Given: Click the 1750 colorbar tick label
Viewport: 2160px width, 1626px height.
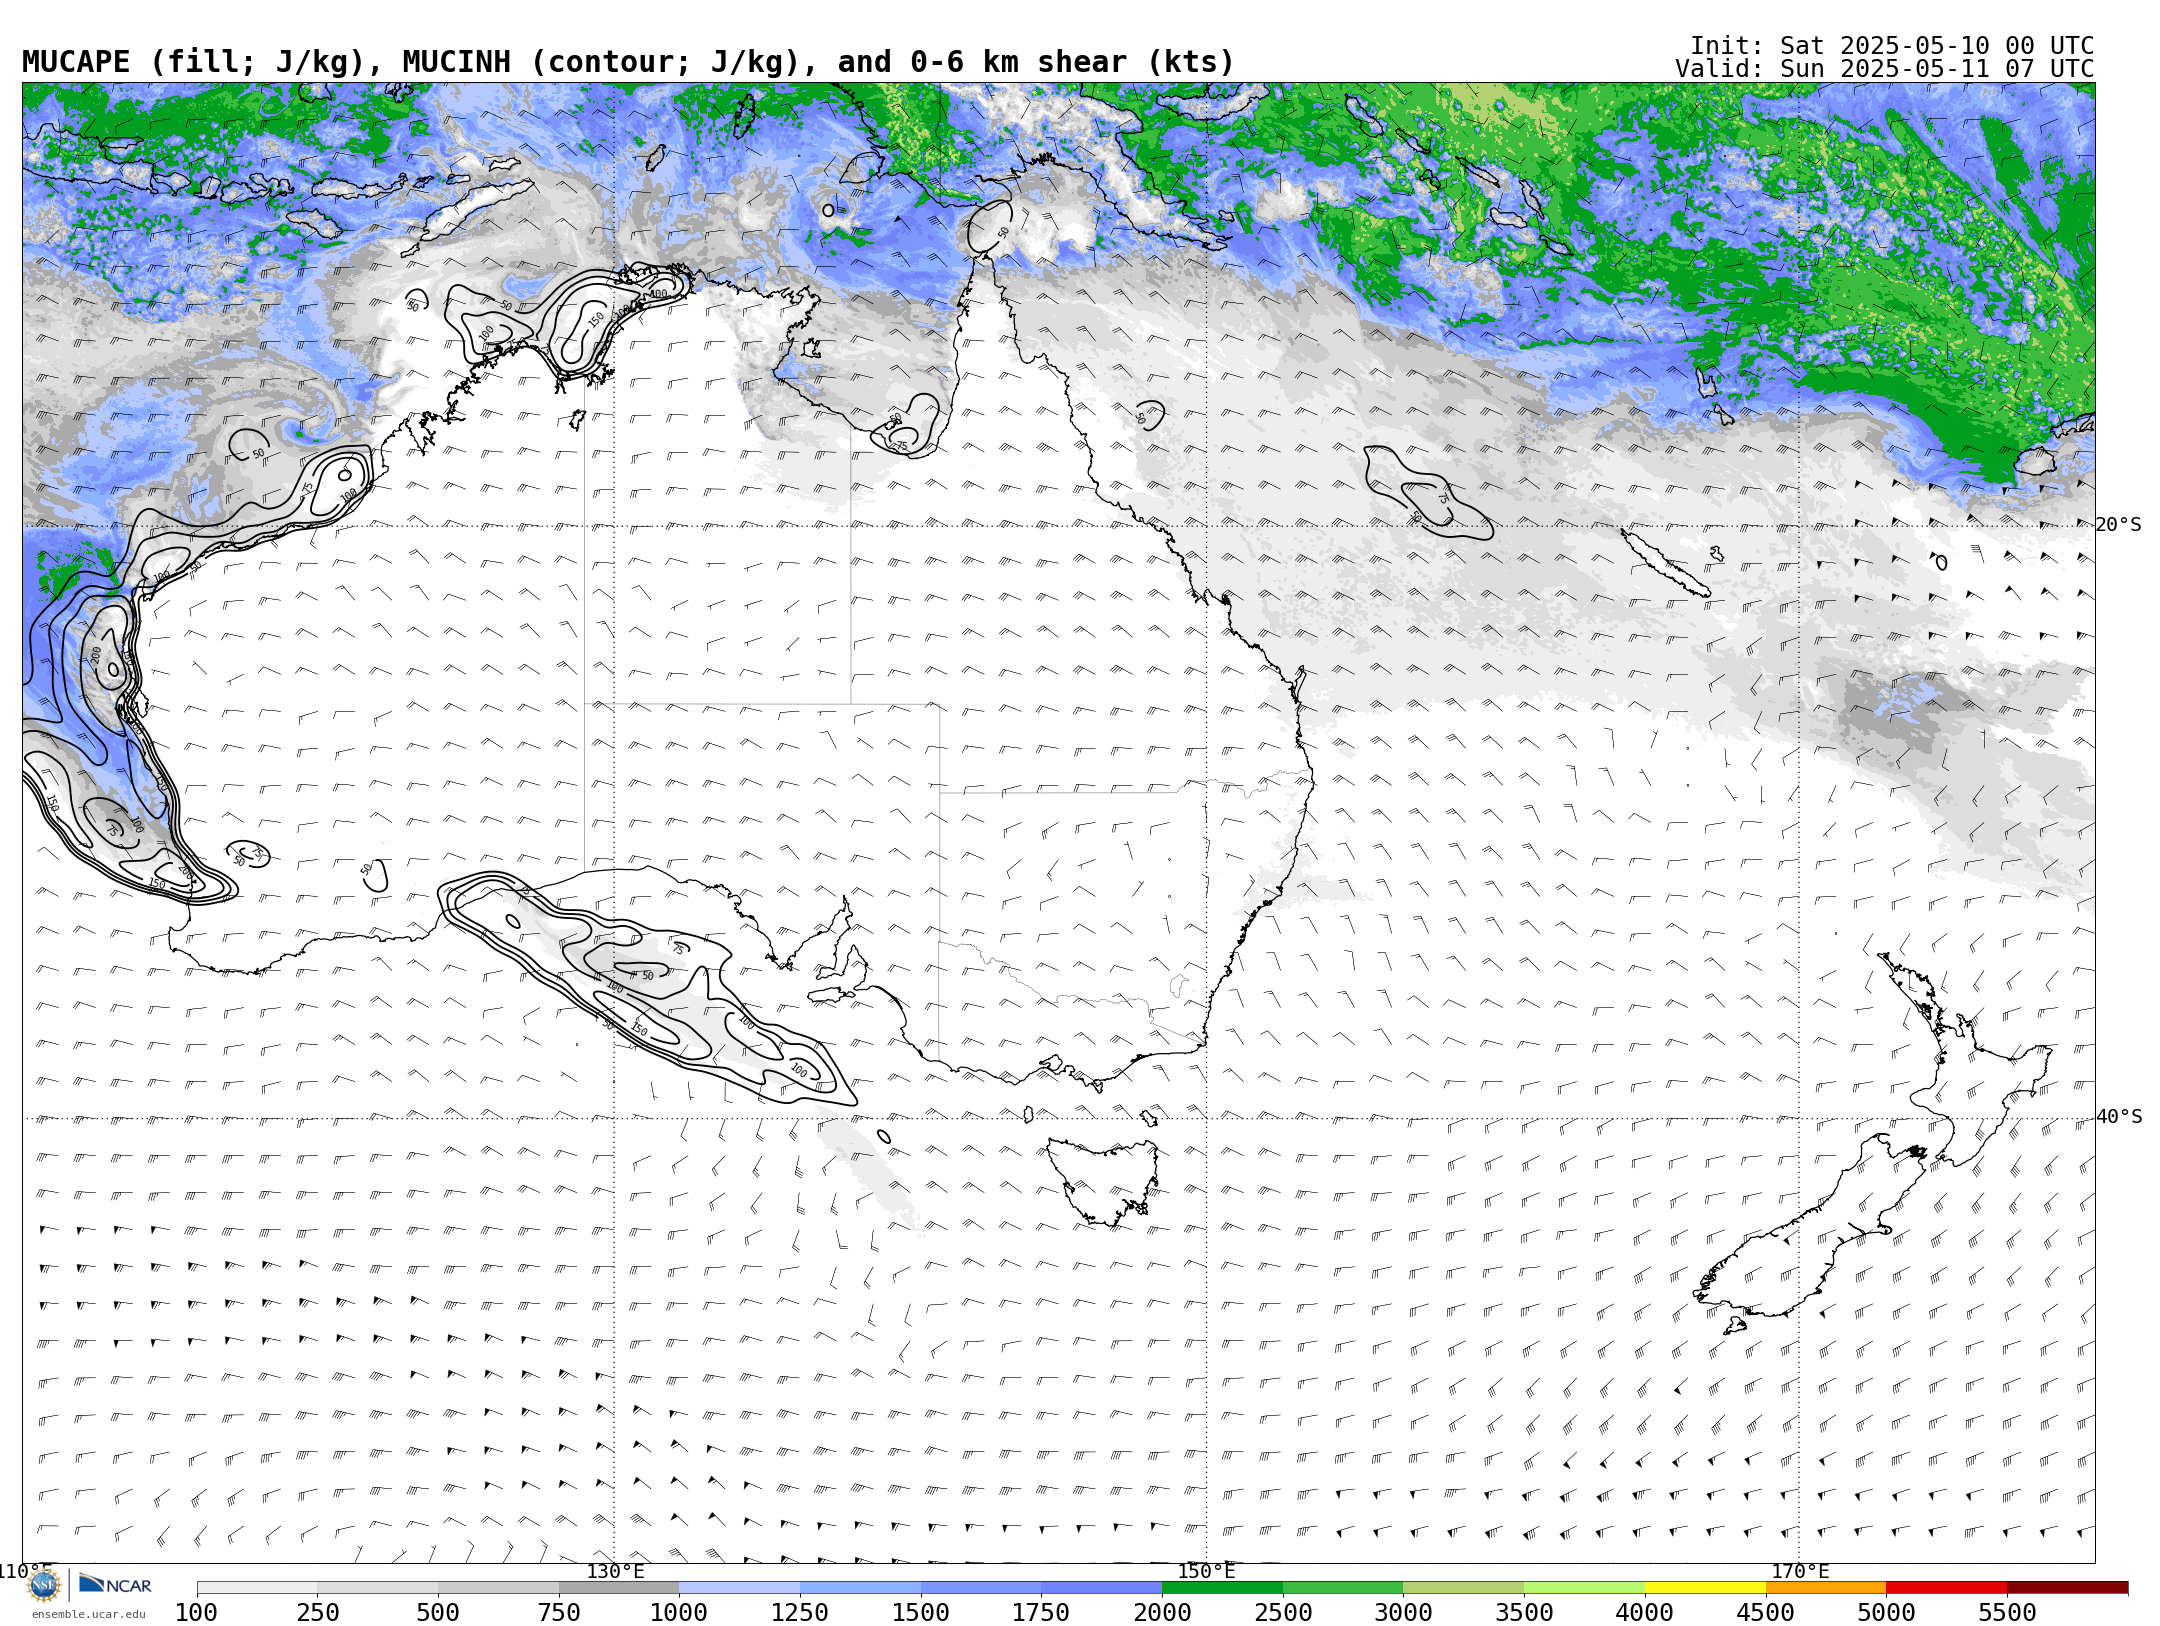Looking at the screenshot, I should 1041,1612.
